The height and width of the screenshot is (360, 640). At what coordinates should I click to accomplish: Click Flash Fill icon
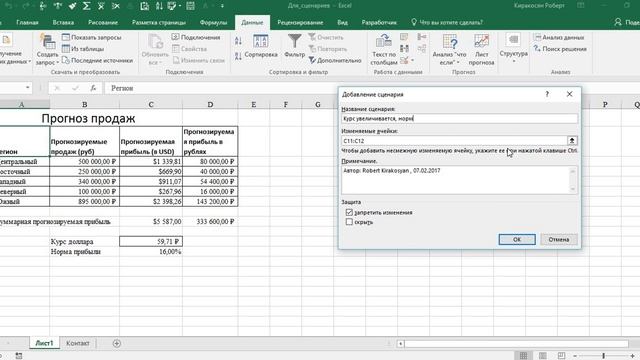click(x=404, y=37)
